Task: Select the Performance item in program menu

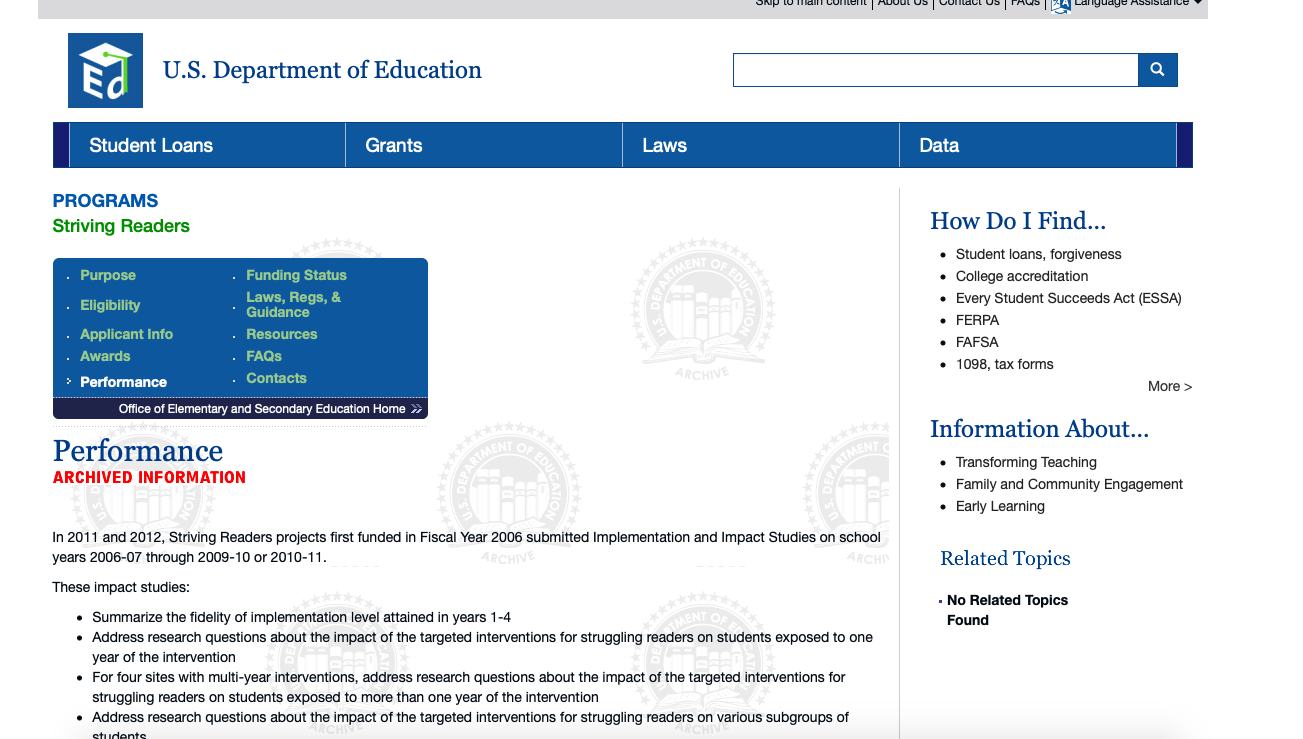Action: 124,382
